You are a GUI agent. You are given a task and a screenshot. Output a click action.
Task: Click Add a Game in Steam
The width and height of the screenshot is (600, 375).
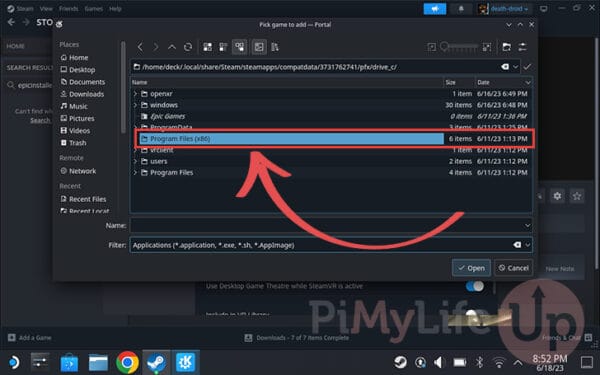point(30,338)
